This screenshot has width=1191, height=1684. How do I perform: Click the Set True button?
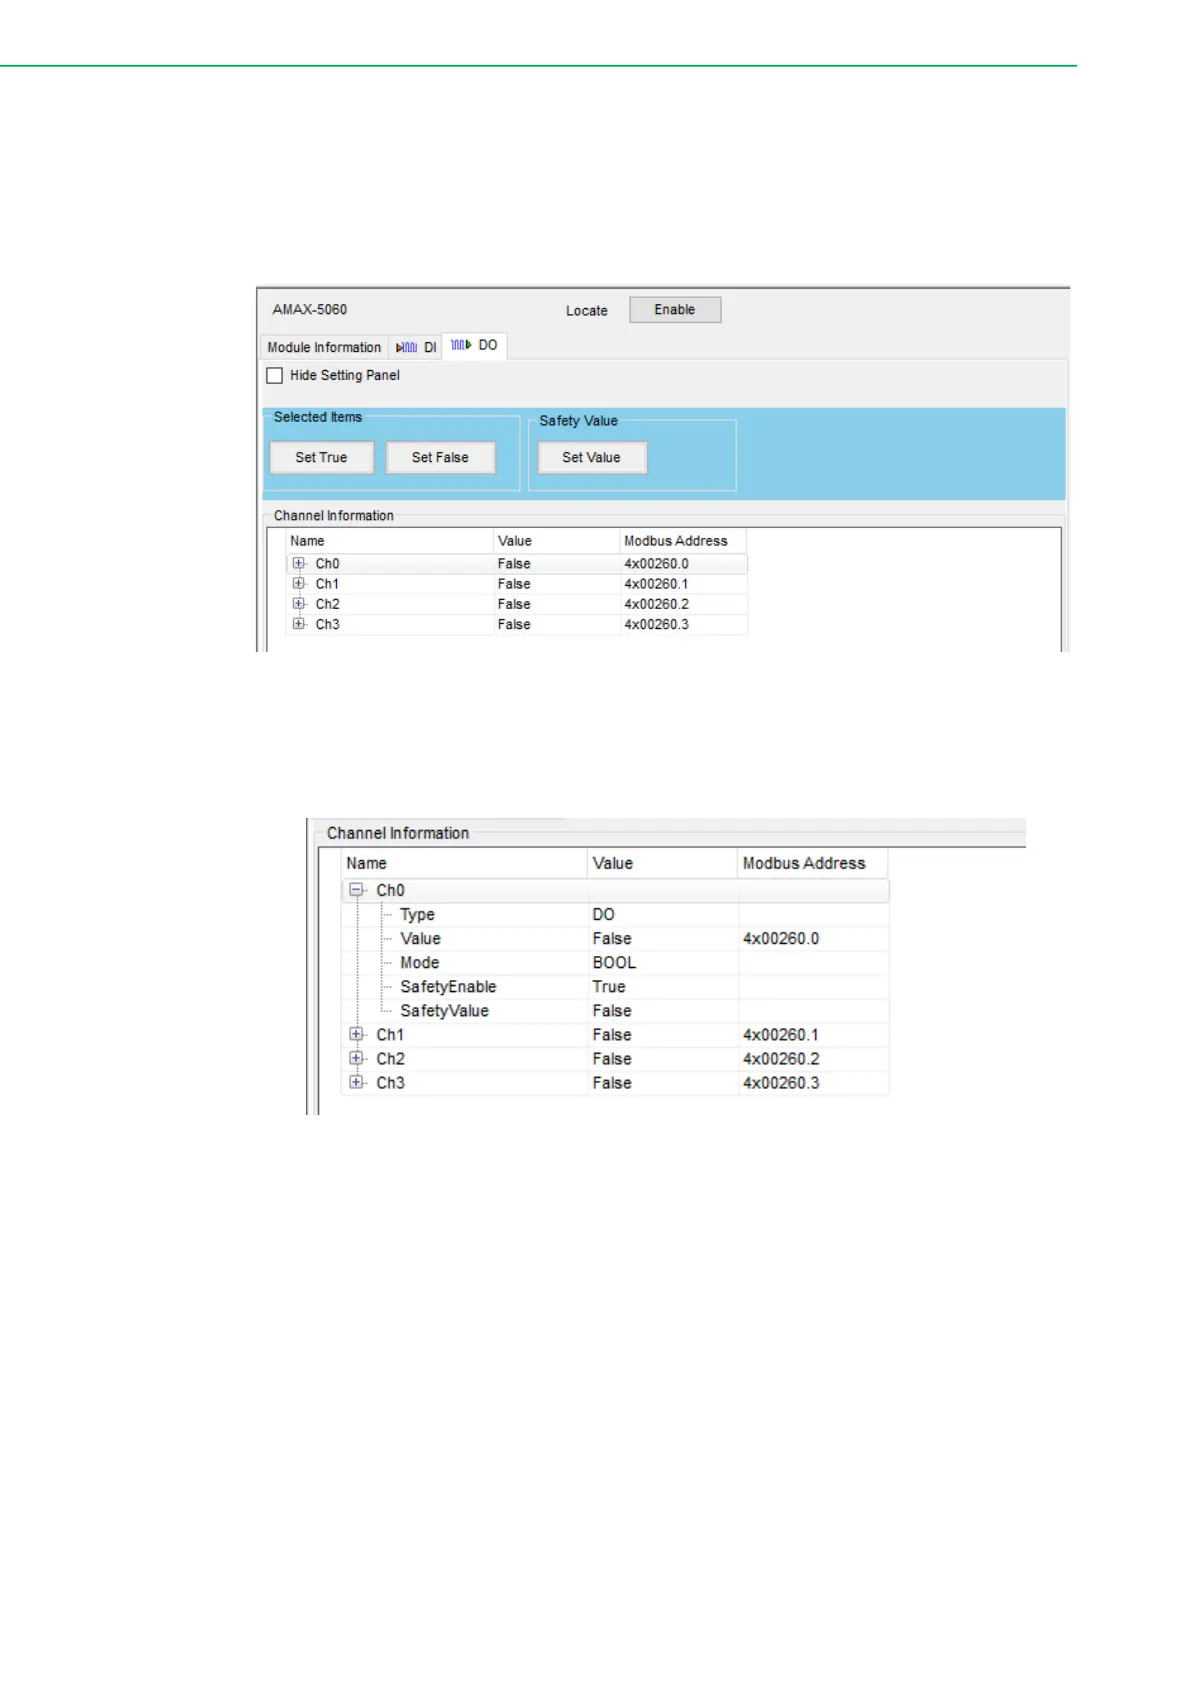[x=321, y=458]
